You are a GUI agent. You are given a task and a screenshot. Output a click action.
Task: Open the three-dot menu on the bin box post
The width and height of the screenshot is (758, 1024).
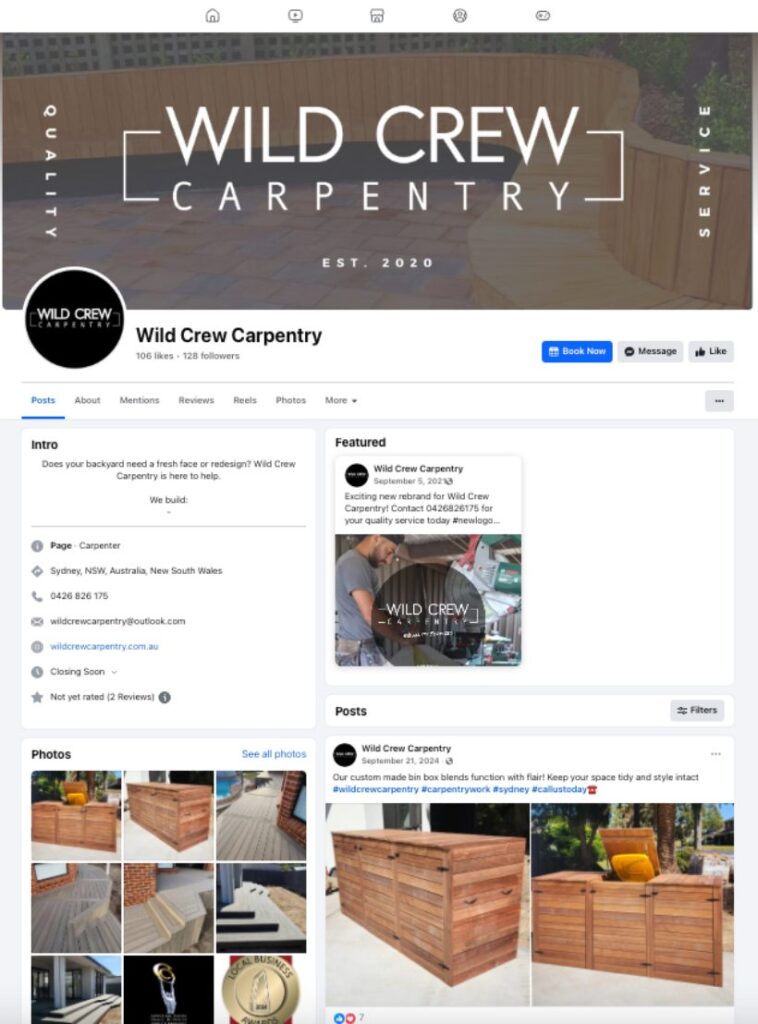click(716, 754)
